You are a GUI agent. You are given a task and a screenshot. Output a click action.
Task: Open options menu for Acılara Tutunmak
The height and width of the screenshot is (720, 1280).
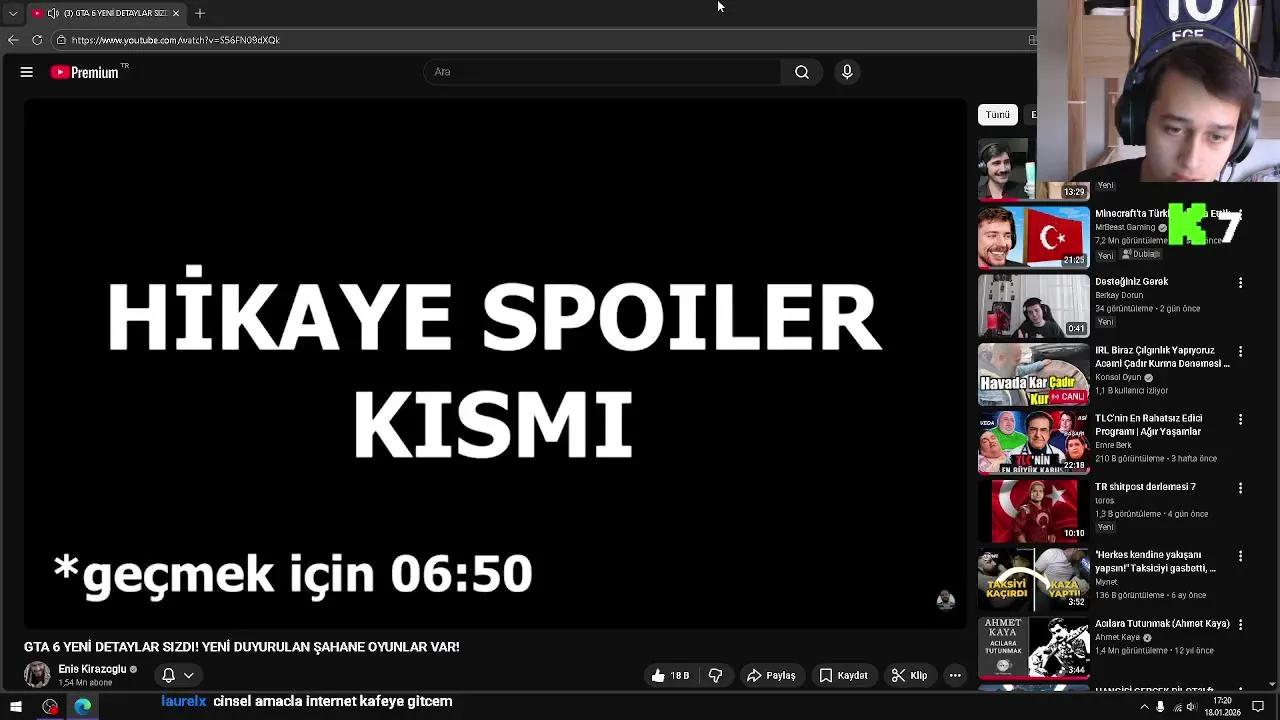pos(1240,625)
